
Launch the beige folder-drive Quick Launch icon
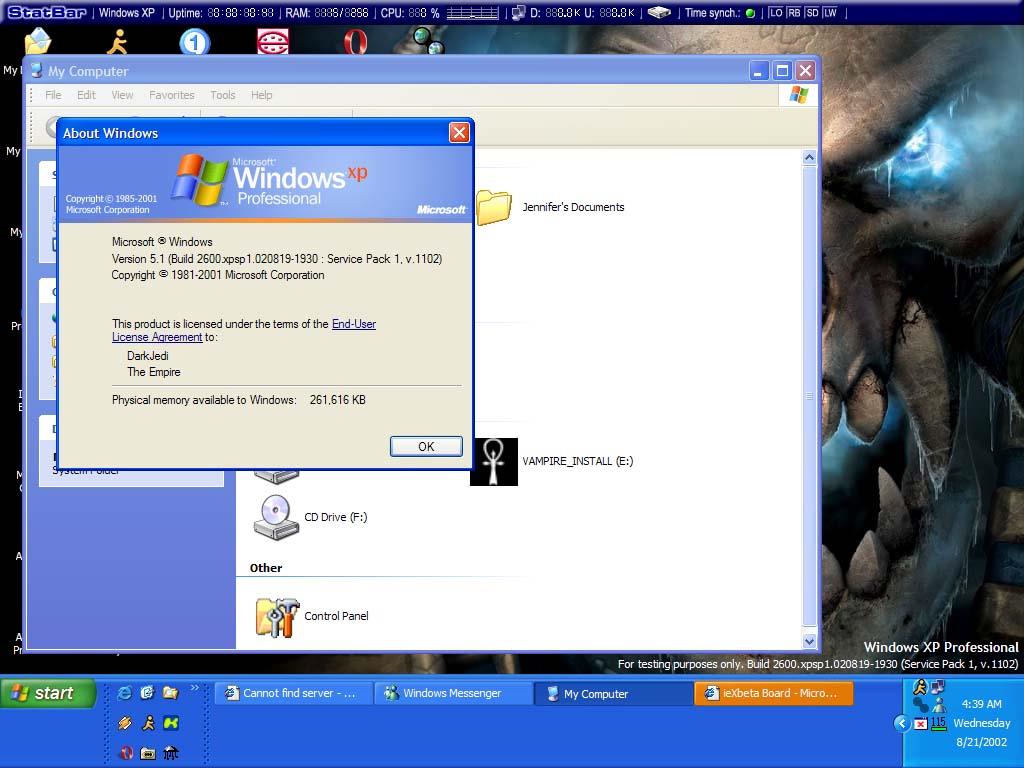(x=148, y=753)
